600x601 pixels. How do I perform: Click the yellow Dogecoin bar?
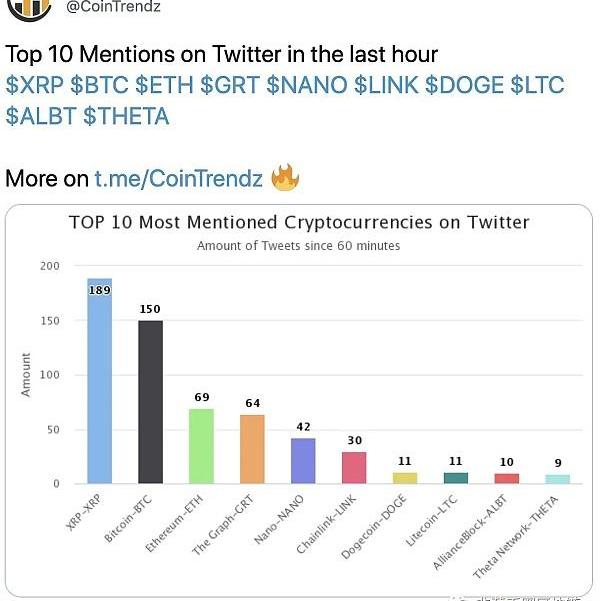click(405, 478)
